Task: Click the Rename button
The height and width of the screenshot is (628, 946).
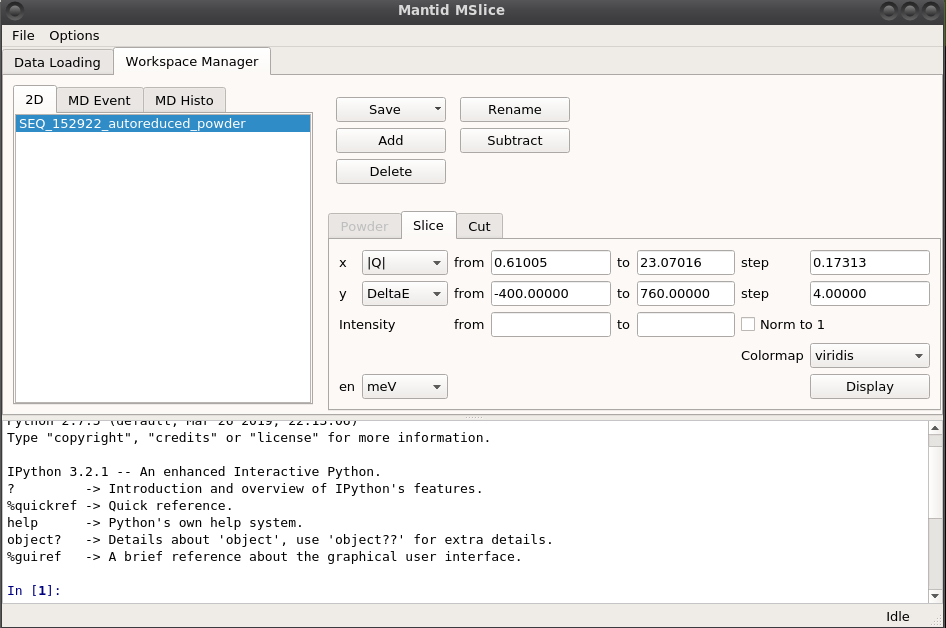Action: click(514, 110)
